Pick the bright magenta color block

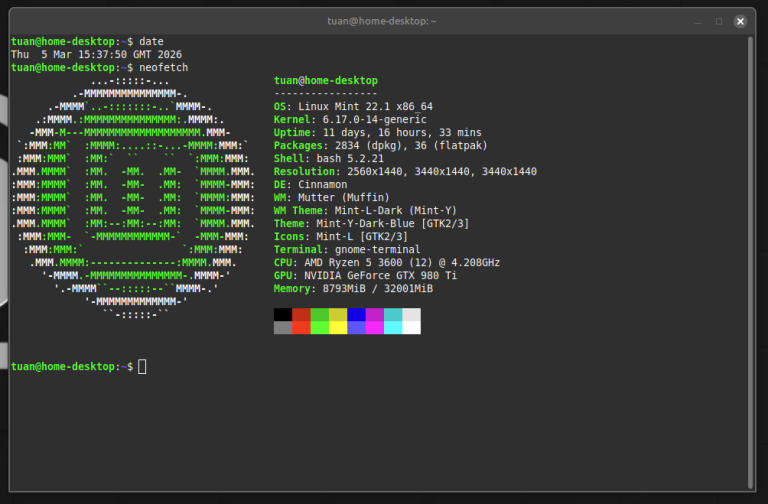point(374,327)
